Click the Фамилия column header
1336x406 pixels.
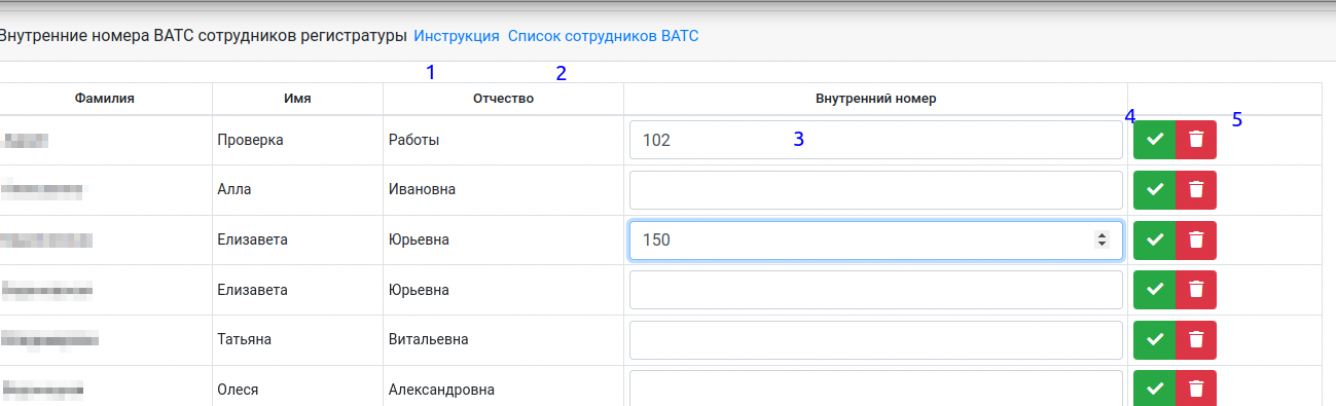(x=105, y=98)
